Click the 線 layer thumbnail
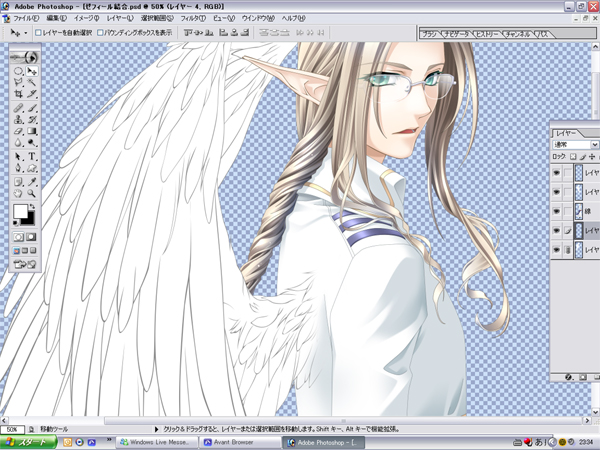The image size is (600, 450). click(x=579, y=211)
